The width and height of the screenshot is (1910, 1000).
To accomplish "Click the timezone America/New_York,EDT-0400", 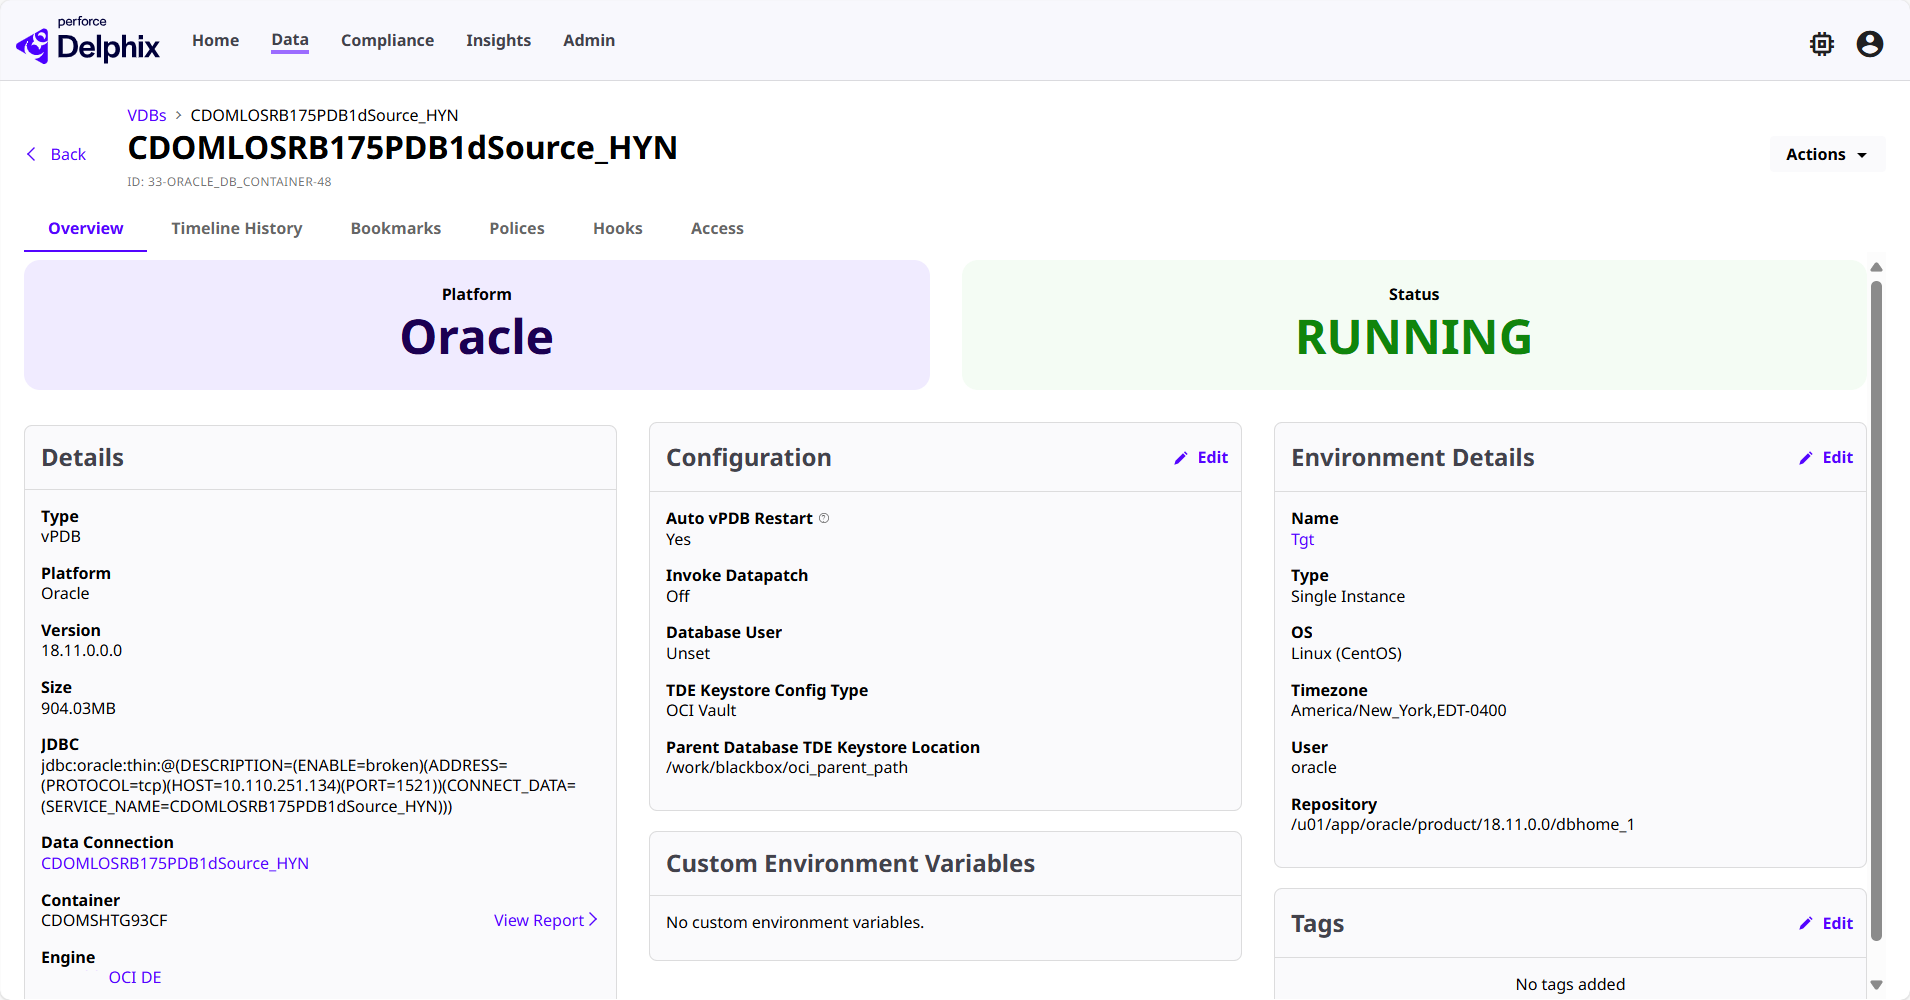I will pos(1398,710).
